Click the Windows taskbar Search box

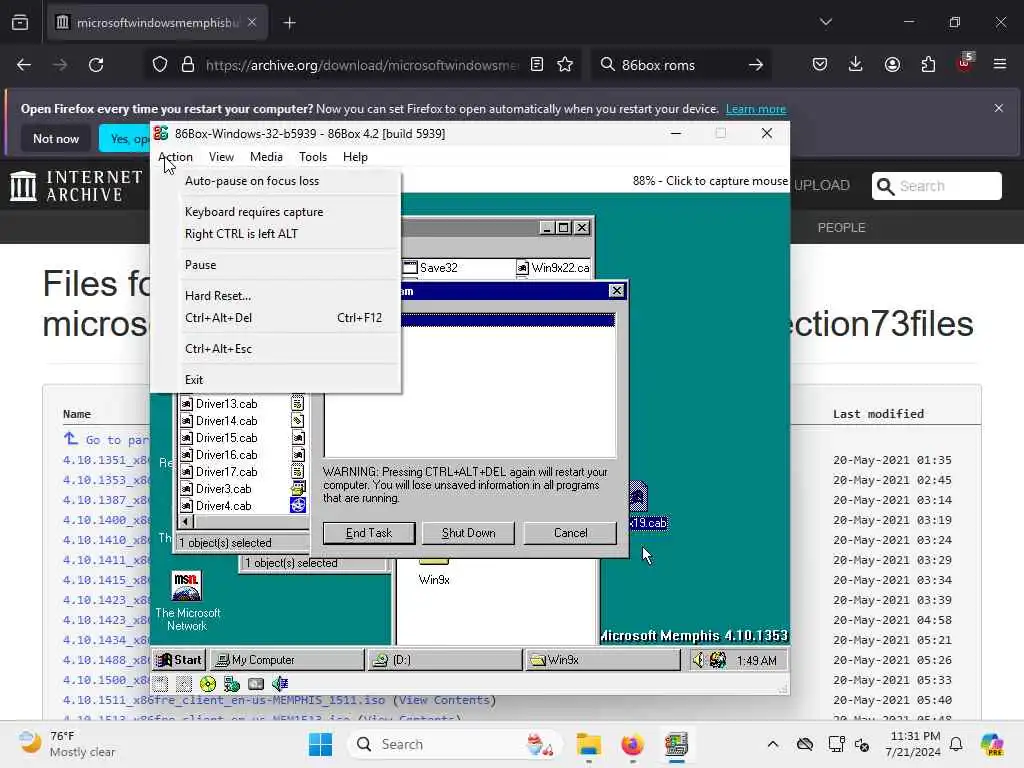[455, 744]
